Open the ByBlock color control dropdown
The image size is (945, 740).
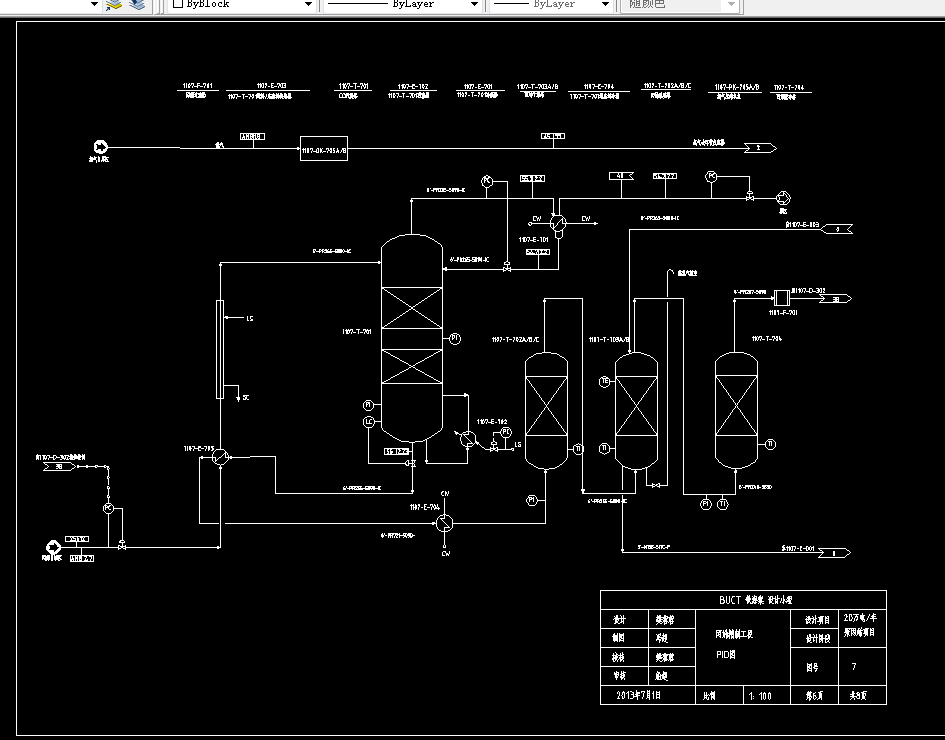[x=243, y=4]
